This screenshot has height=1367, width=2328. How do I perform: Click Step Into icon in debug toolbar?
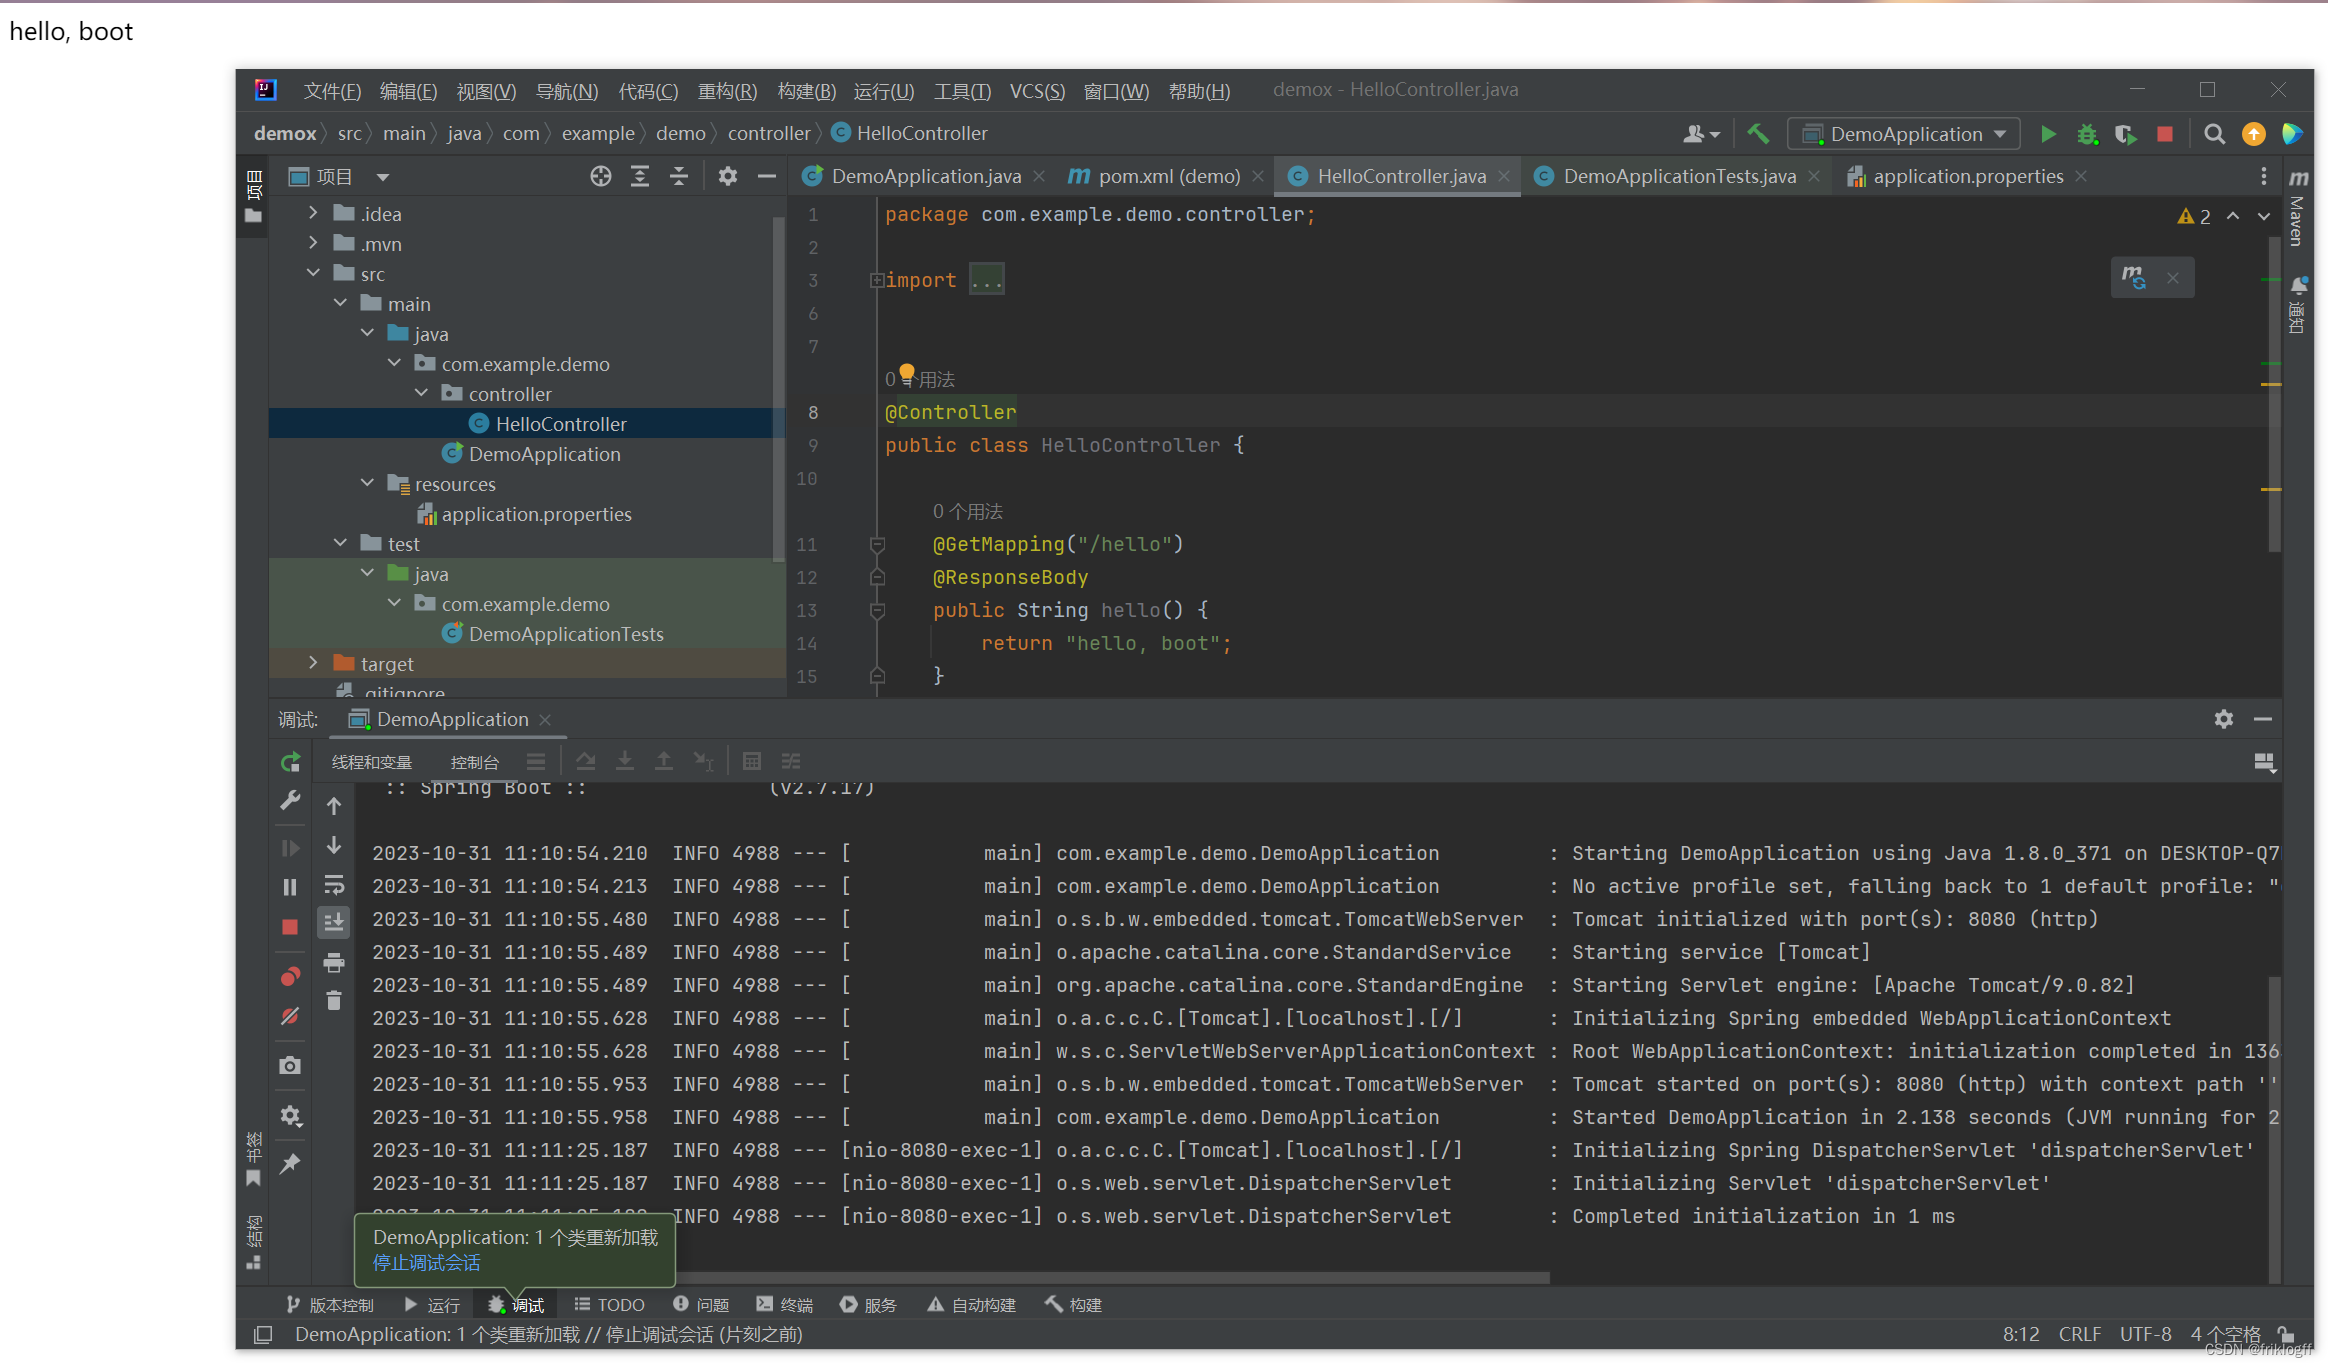click(625, 762)
